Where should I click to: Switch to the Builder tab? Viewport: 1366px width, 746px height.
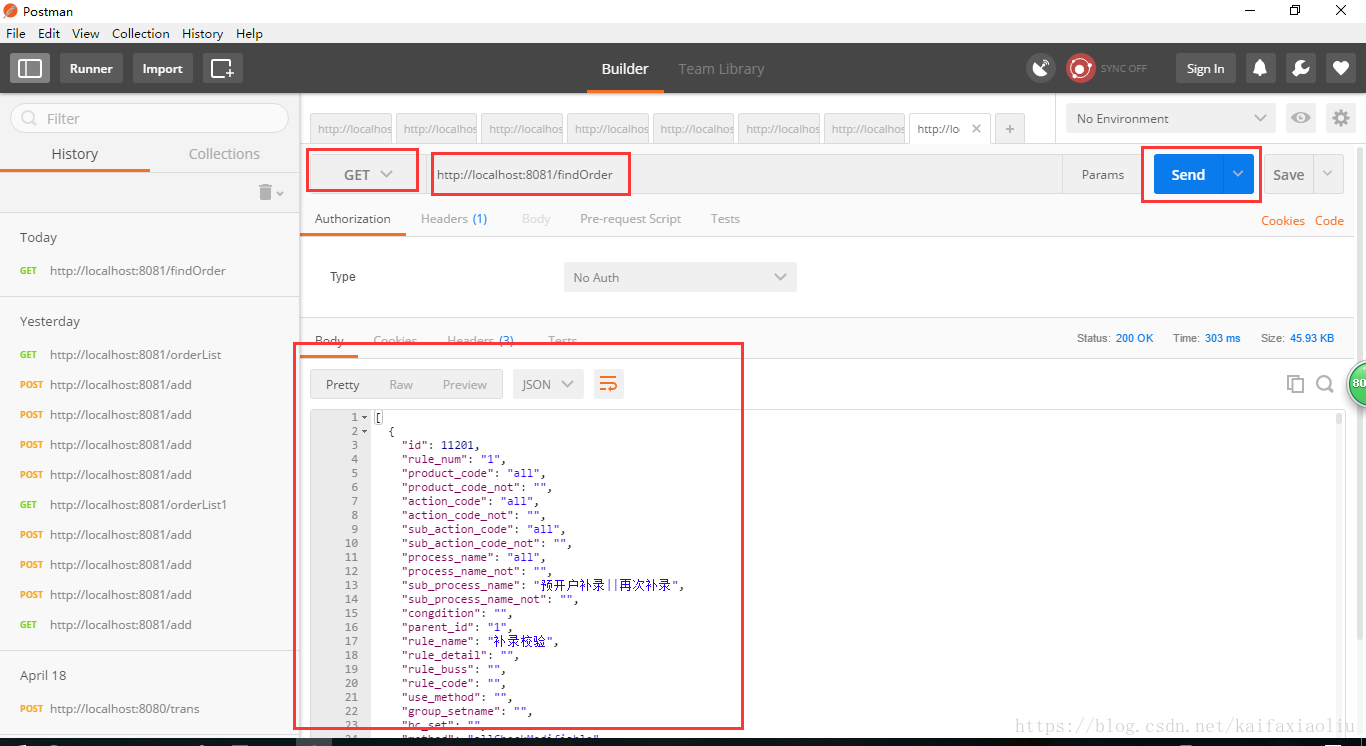pyautogui.click(x=625, y=69)
